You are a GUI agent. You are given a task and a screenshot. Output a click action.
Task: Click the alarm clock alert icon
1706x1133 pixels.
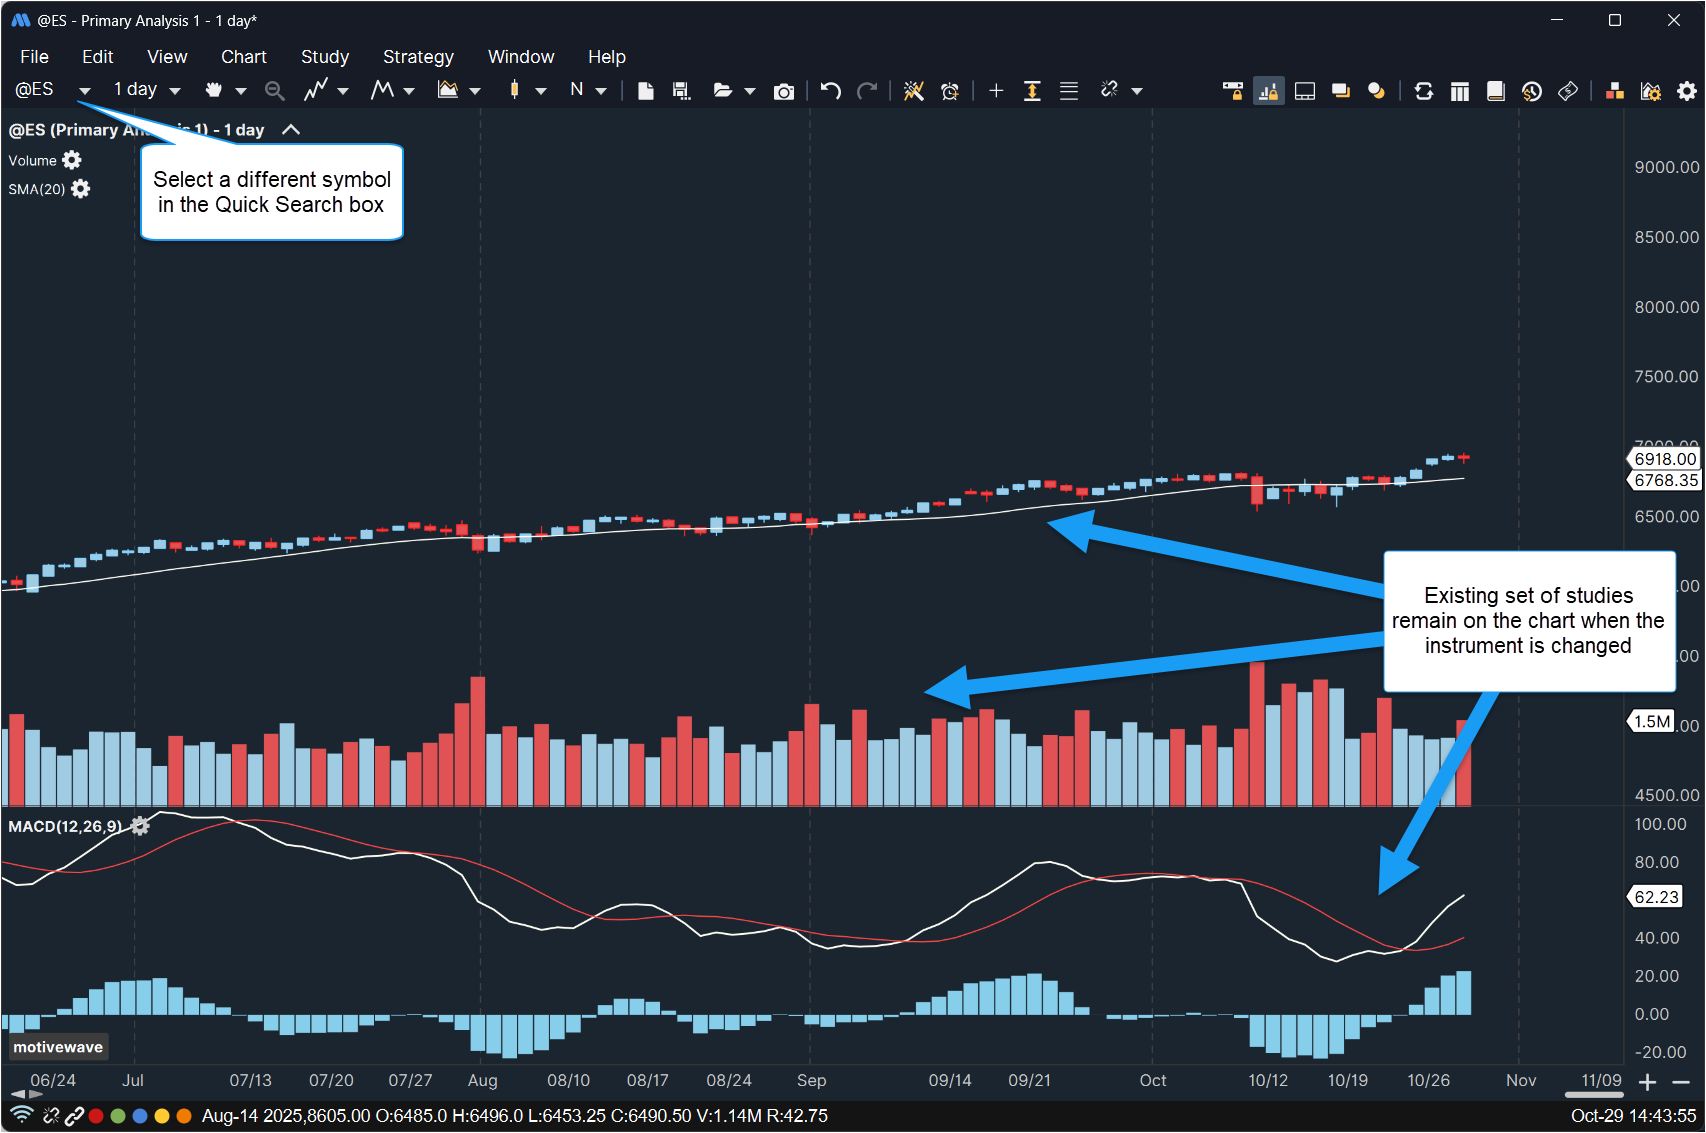950,91
